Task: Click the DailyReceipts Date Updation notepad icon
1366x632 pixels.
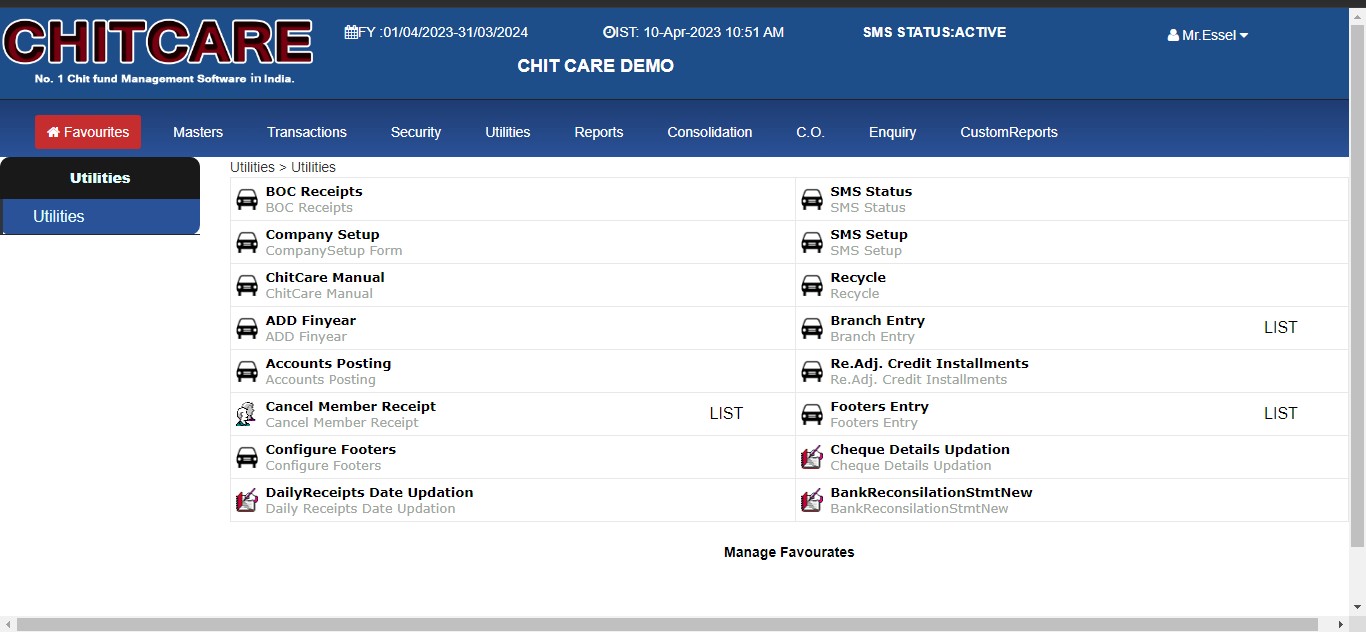Action: (x=247, y=500)
